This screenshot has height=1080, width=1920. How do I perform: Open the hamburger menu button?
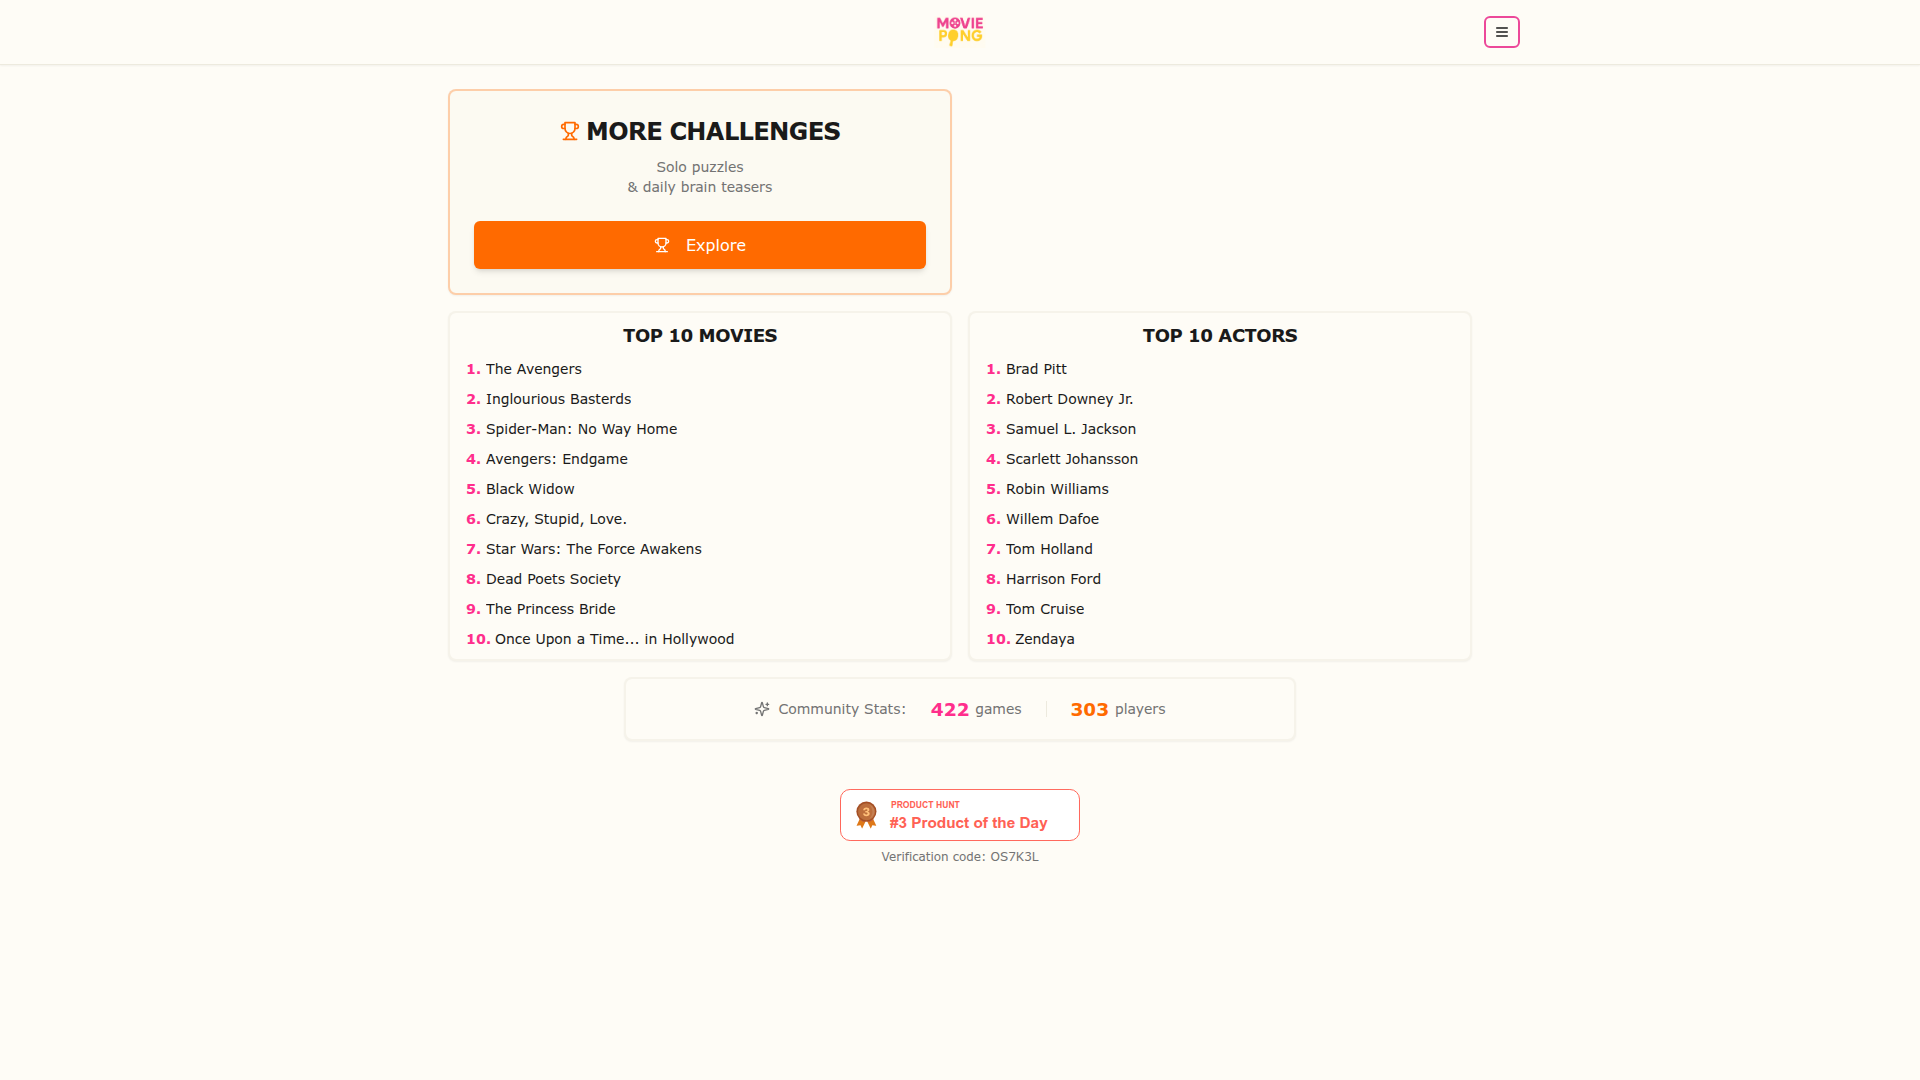[x=1501, y=32]
